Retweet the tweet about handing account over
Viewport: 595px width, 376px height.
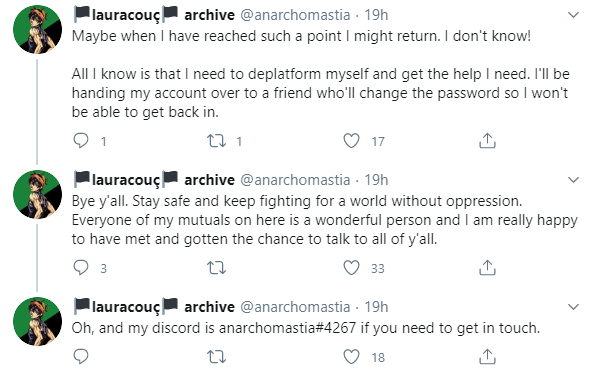coord(216,141)
